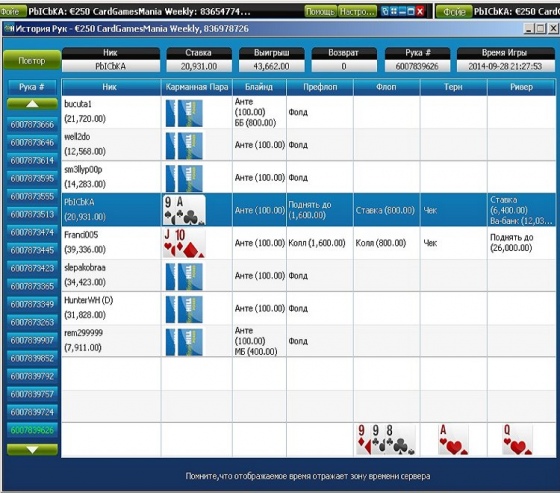Select the PbICbKA highlighted player row
The height and width of the screenshot is (493, 560).
(309, 210)
